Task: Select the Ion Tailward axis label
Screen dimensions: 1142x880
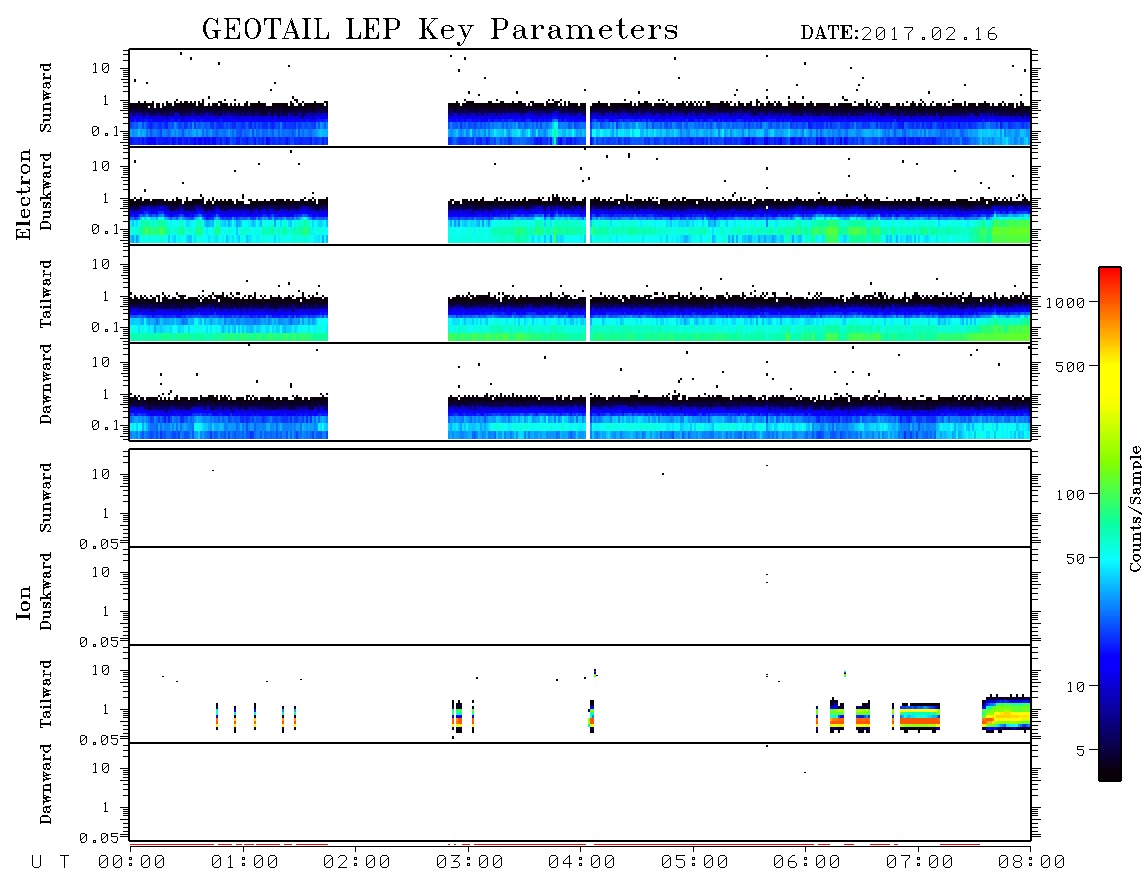Action: pyautogui.click(x=46, y=693)
